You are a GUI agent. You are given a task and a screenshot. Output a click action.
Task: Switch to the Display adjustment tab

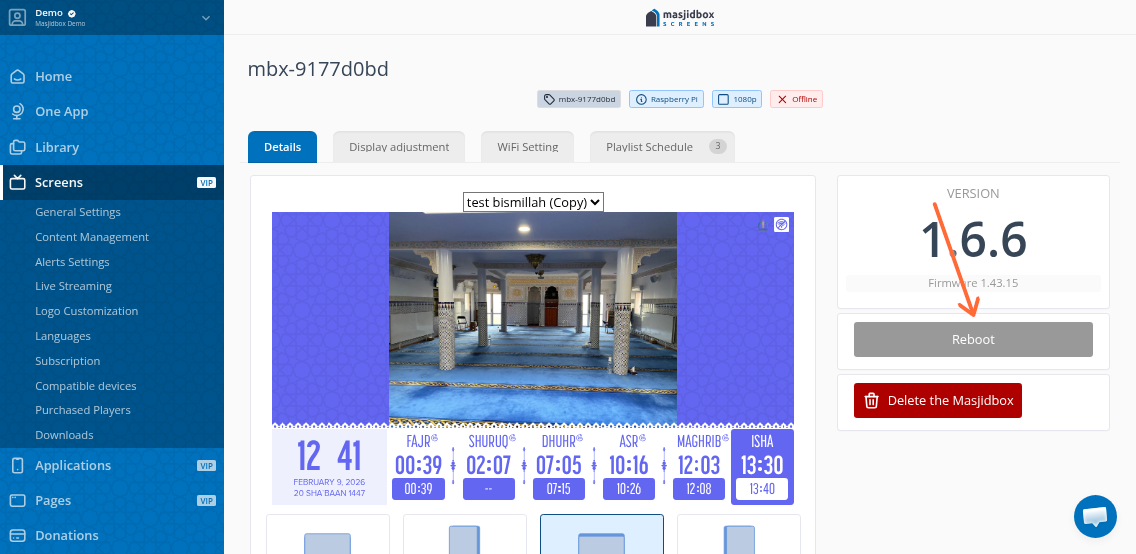(x=399, y=147)
